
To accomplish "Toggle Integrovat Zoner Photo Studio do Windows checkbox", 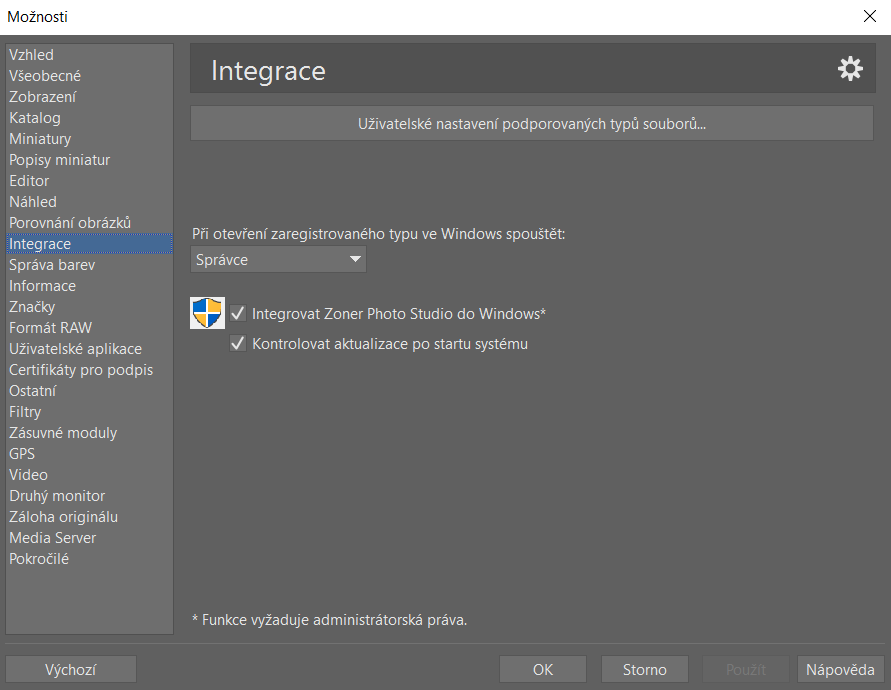I will 238,313.
